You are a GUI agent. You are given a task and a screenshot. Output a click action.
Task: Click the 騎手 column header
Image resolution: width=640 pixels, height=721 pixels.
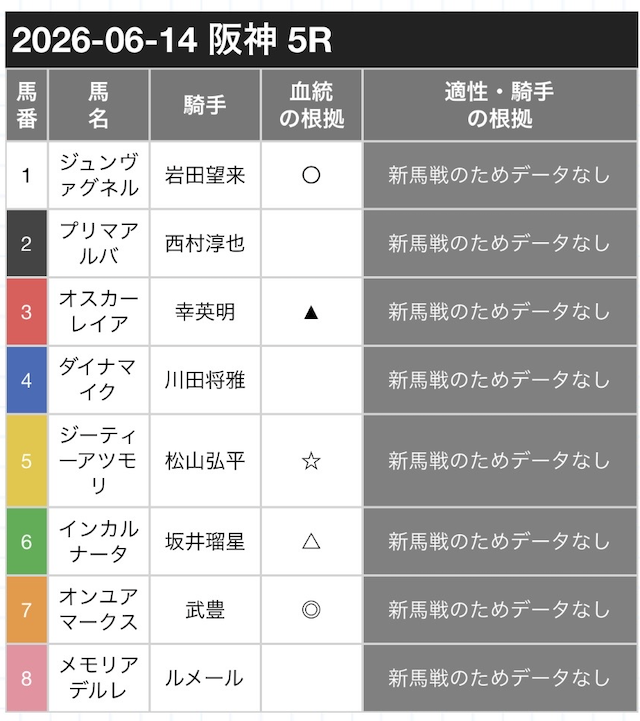coord(205,105)
